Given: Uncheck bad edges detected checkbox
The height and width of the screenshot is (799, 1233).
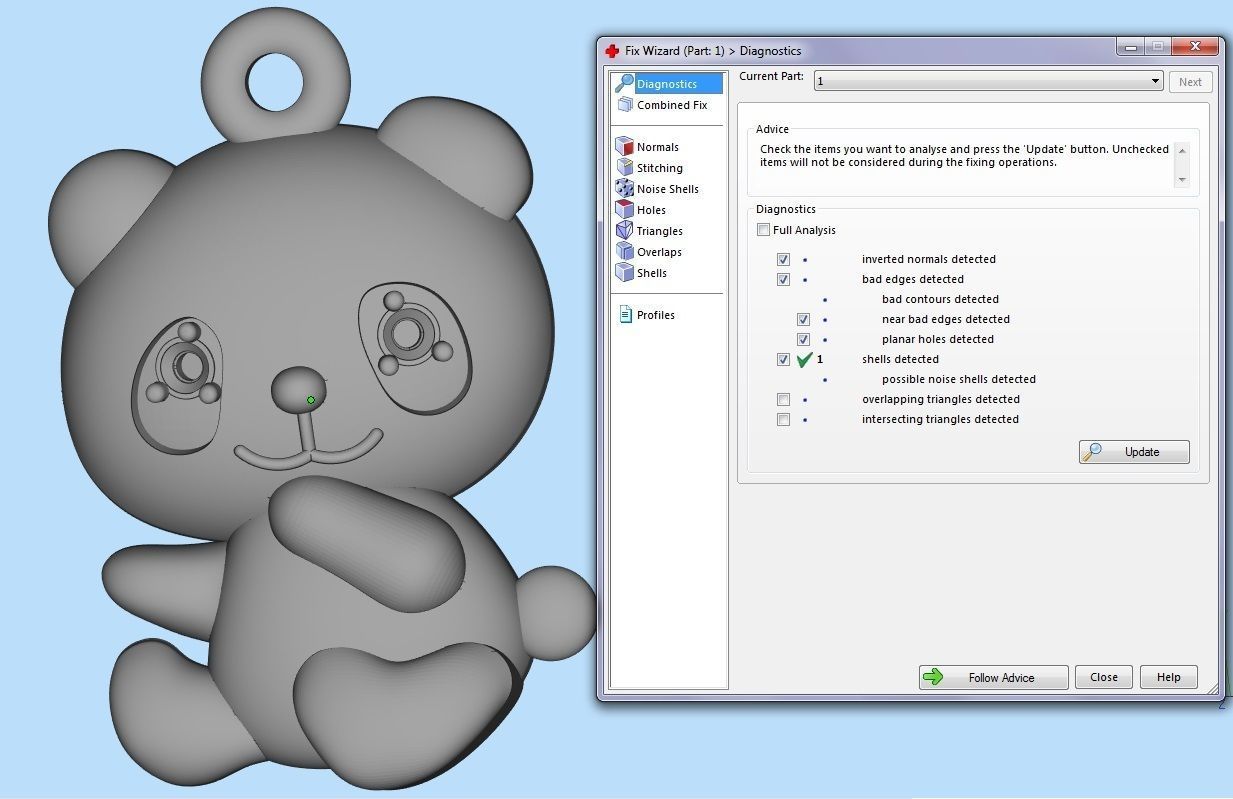Looking at the screenshot, I should (783, 280).
